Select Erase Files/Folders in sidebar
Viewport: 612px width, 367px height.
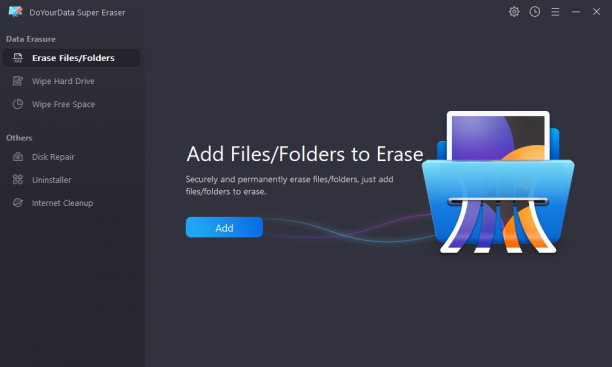tap(71, 58)
